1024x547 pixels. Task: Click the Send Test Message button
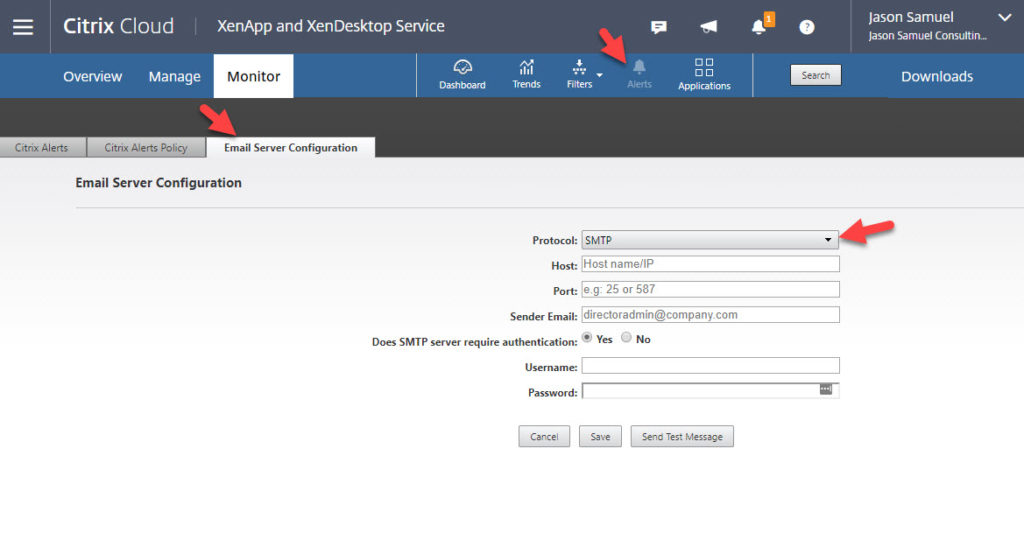682,437
